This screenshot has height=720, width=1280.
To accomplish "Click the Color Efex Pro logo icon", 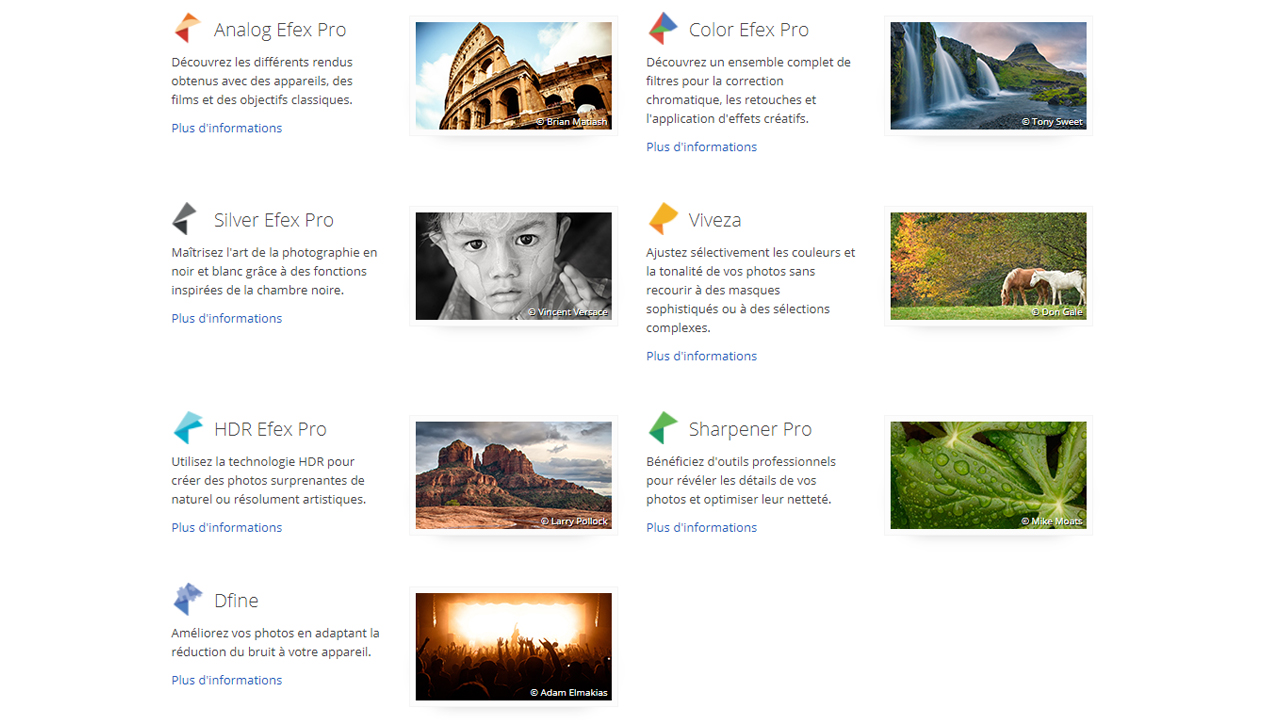I will pos(662,28).
